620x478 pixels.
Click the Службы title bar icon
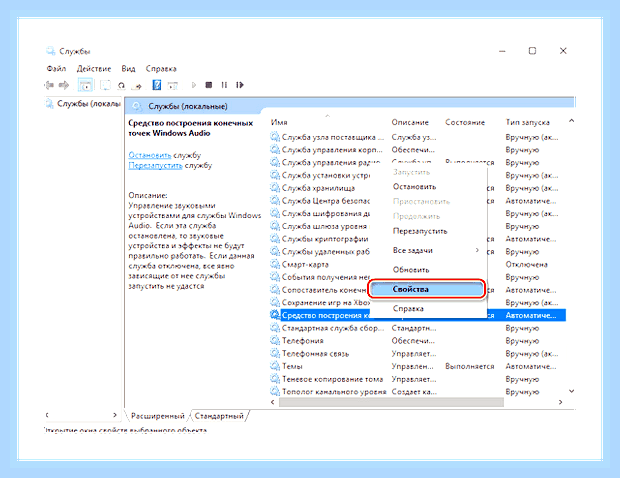coord(51,51)
